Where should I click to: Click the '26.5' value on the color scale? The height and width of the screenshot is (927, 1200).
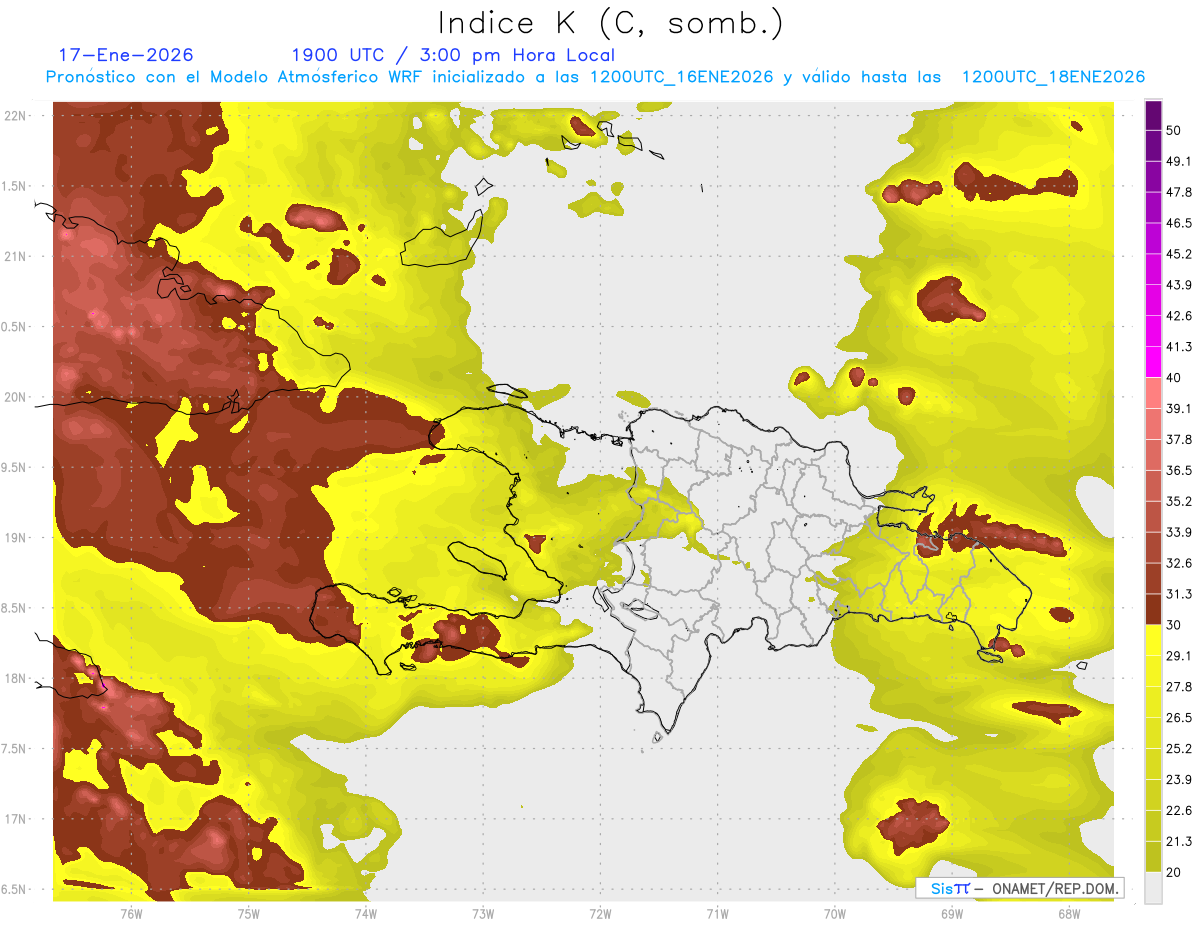[1179, 718]
